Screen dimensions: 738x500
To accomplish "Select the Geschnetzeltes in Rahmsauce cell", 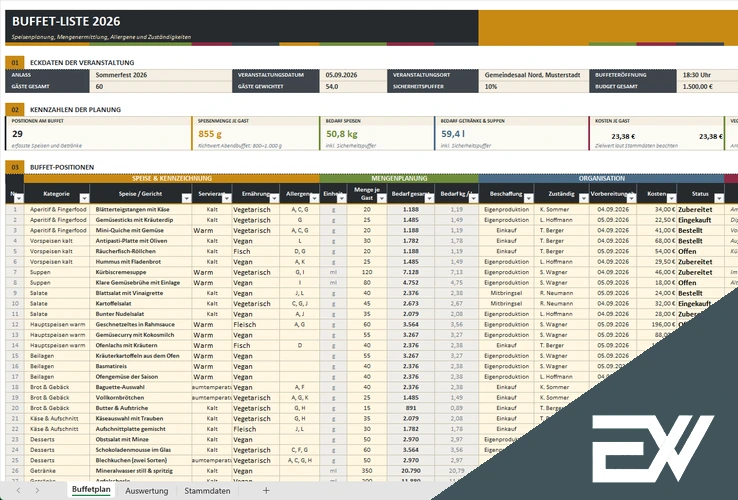I will tap(140, 324).
